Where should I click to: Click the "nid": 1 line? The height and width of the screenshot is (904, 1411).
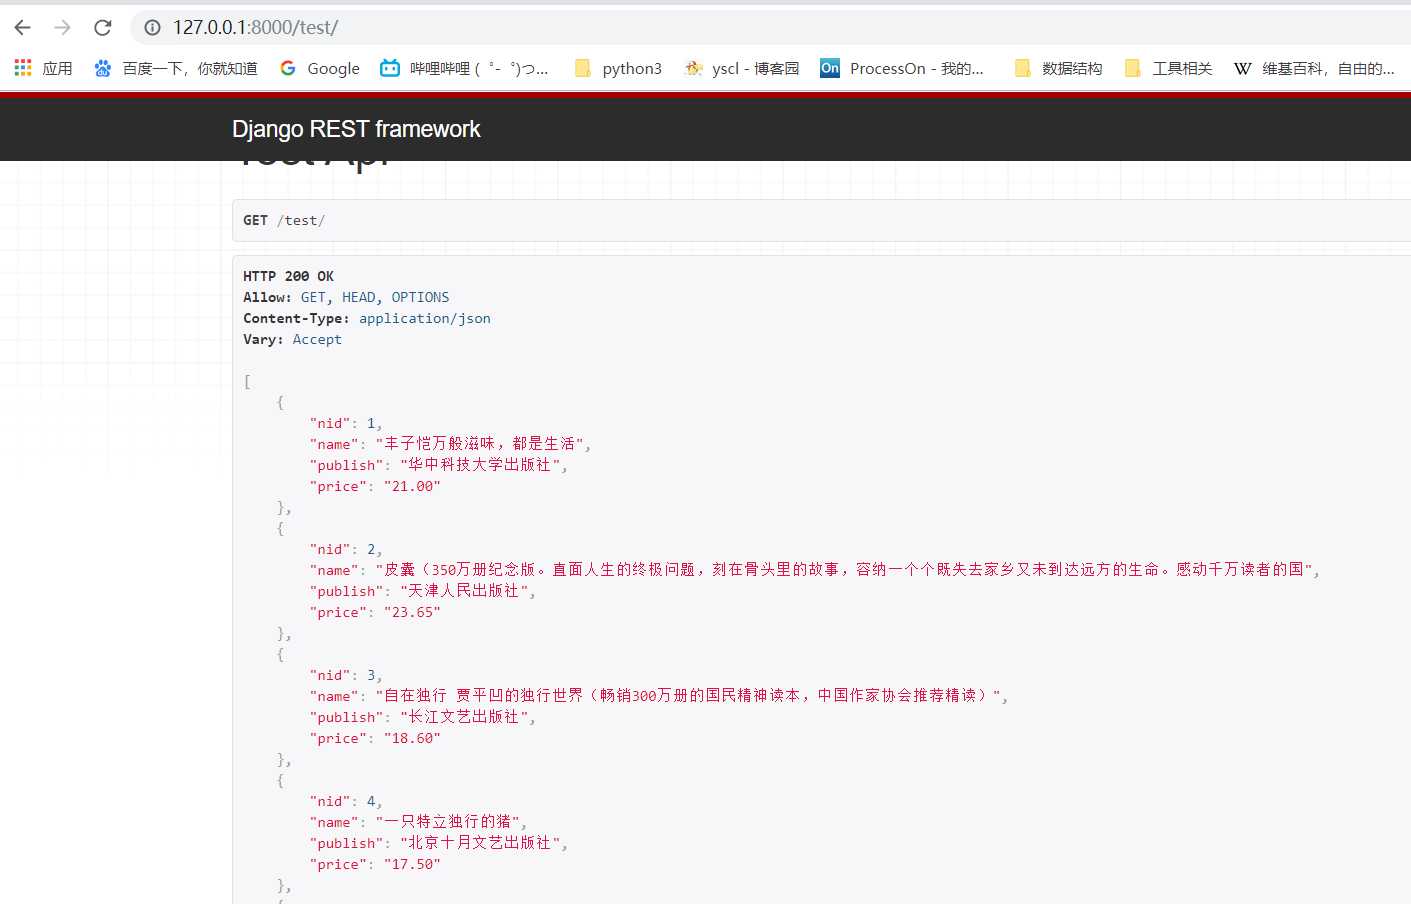click(x=346, y=423)
